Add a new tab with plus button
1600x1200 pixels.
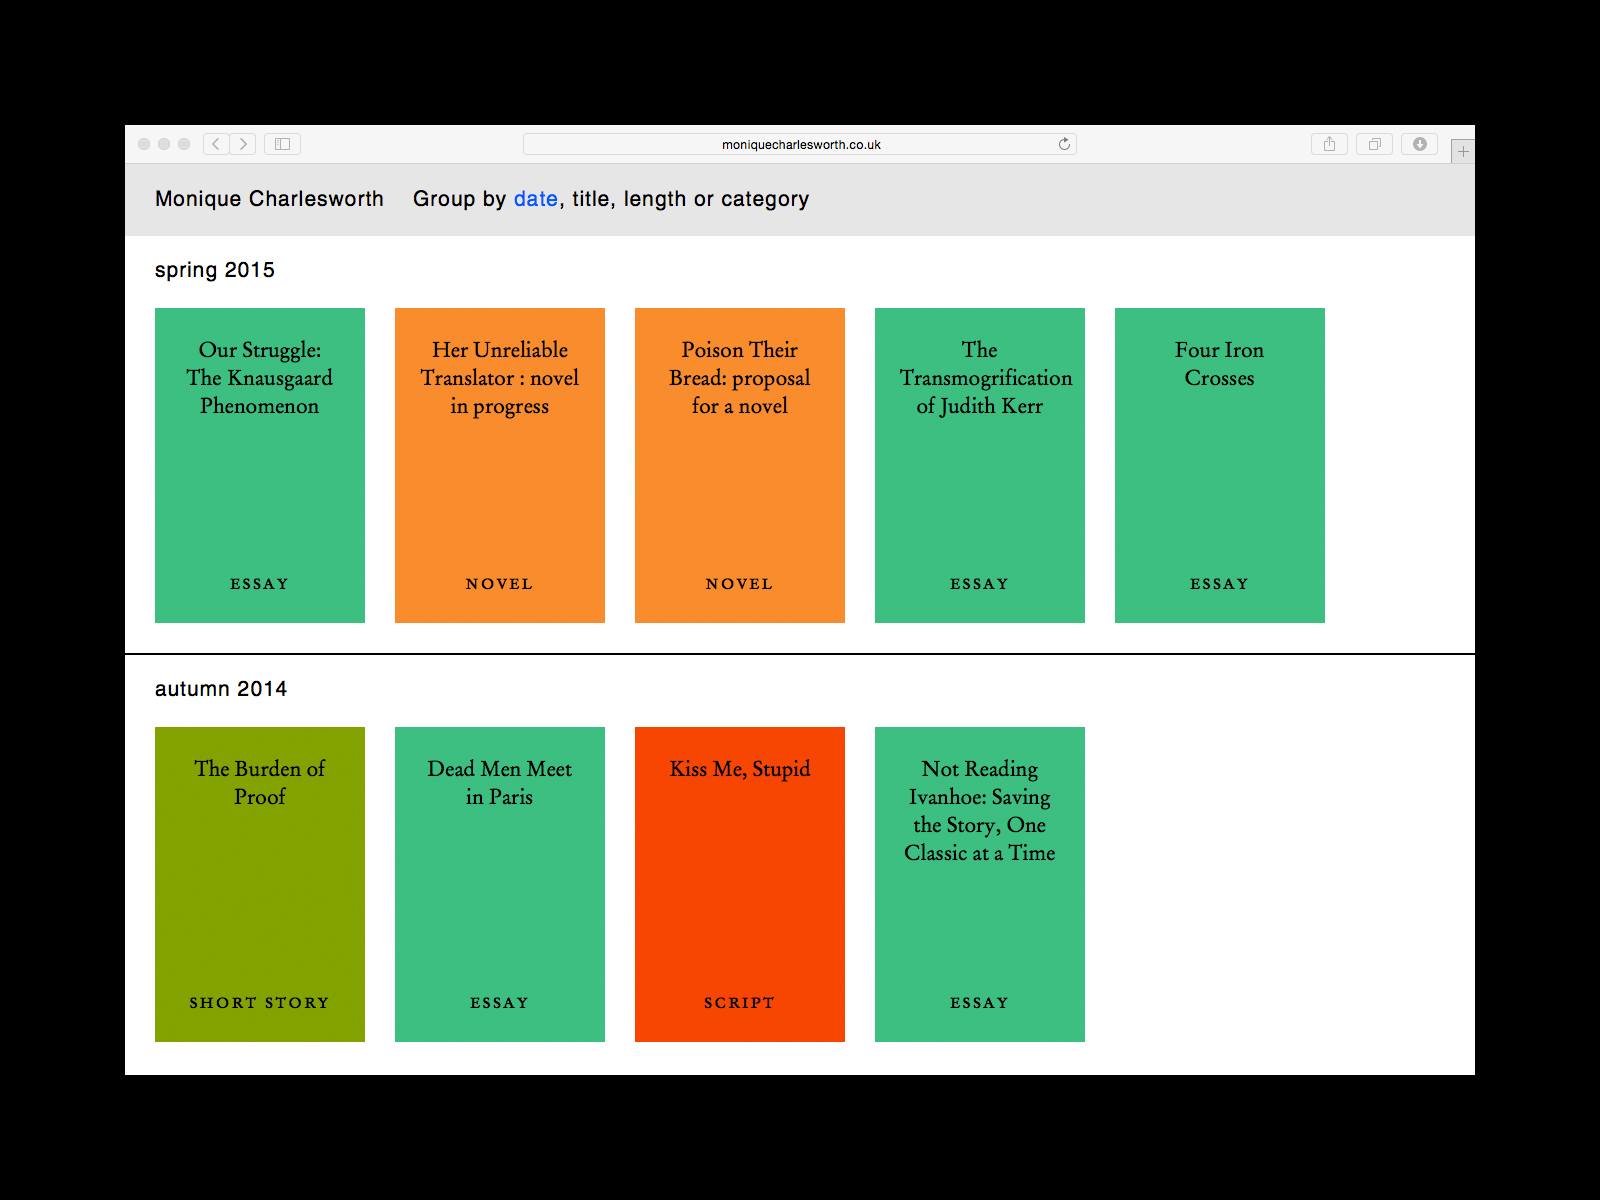(x=1463, y=152)
